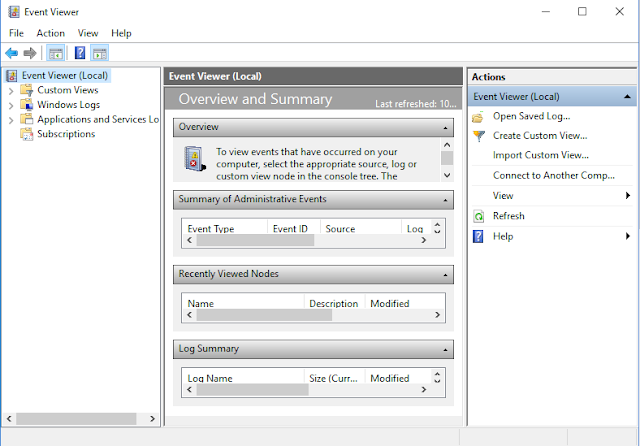Image resolution: width=640 pixels, height=446 pixels.
Task: Click the Overview text scroll-down arrow
Action: pyautogui.click(x=447, y=175)
